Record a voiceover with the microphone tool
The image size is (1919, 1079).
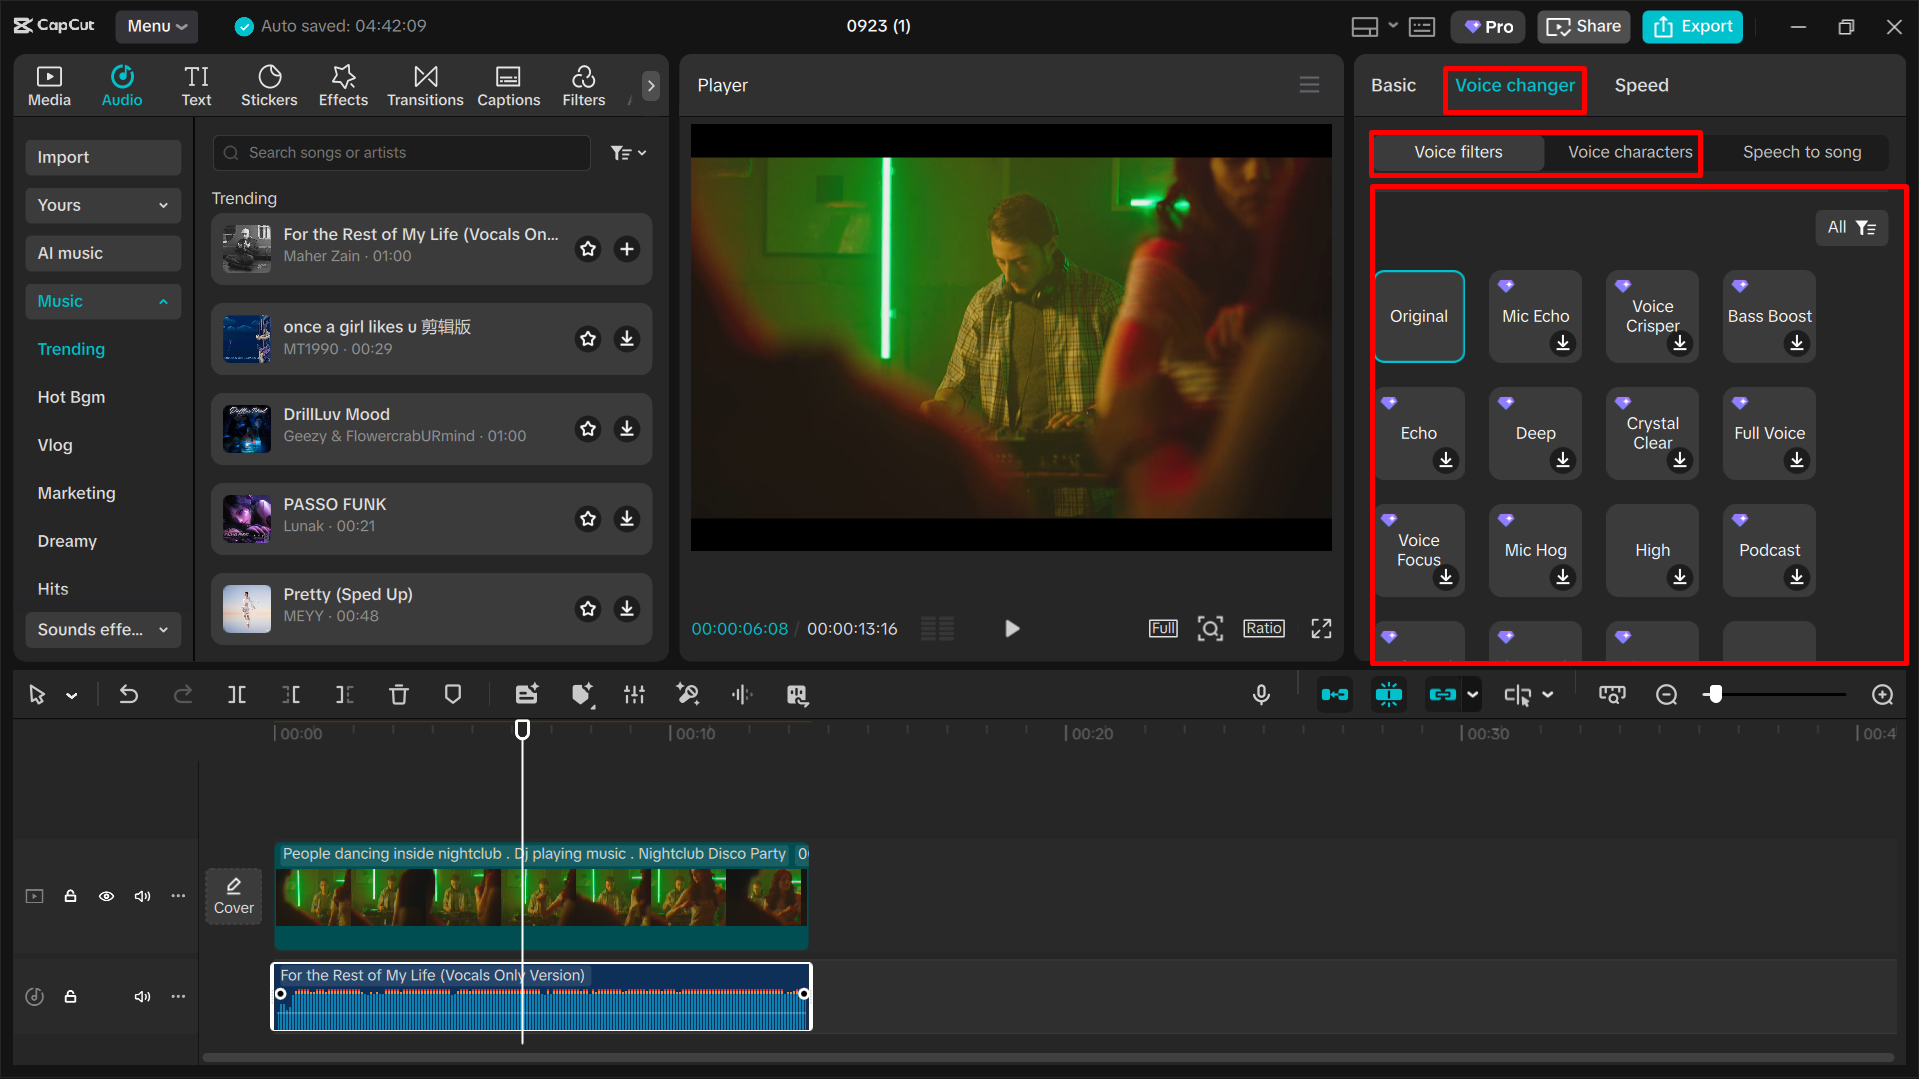click(x=1261, y=694)
